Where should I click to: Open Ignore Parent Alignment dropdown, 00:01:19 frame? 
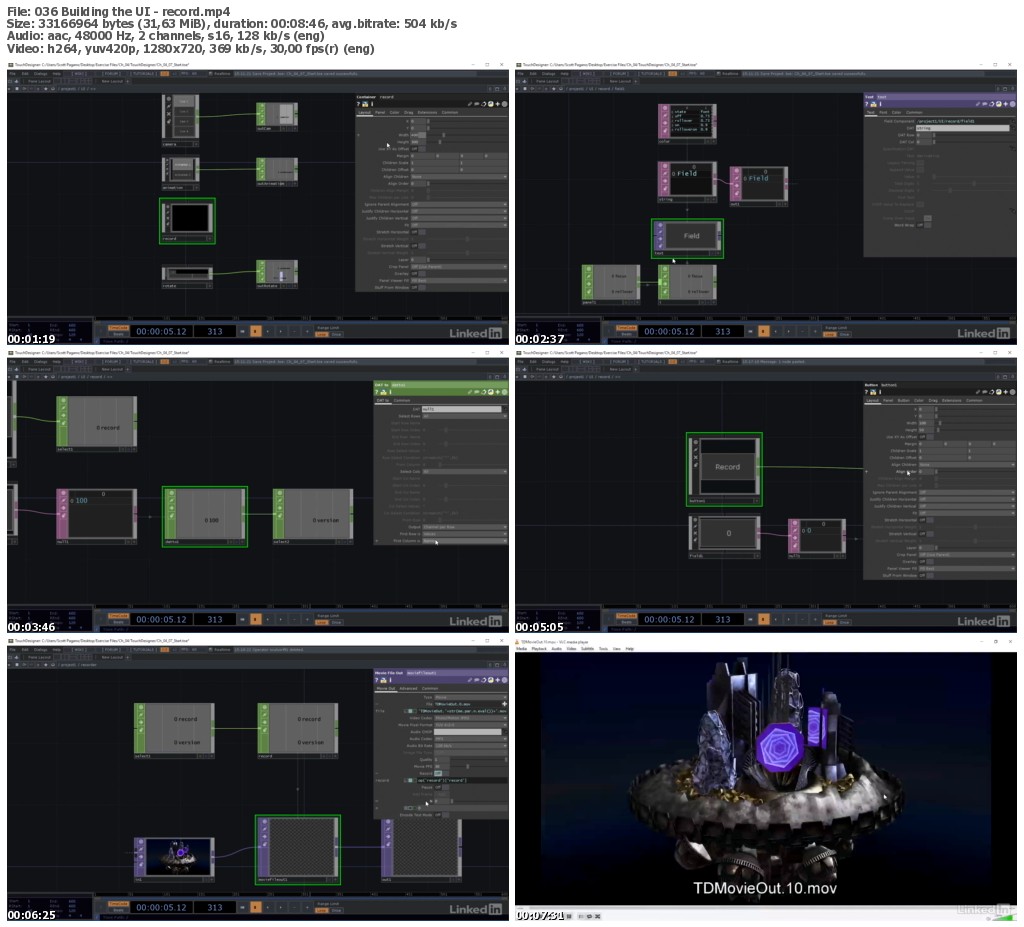click(458, 204)
